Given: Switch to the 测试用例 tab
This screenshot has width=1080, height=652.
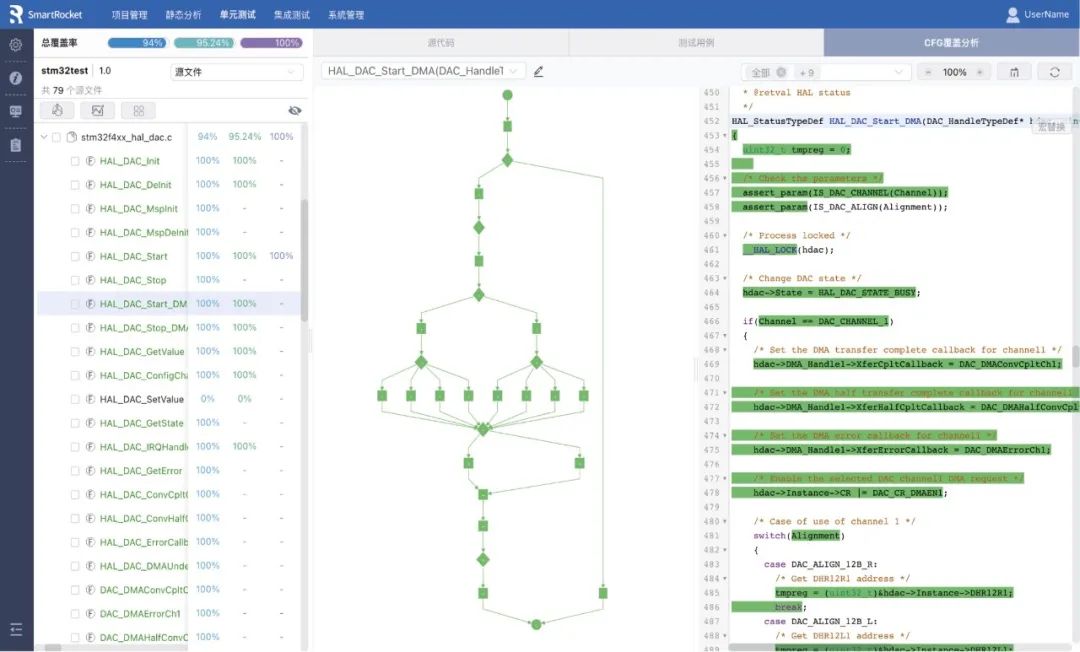Looking at the screenshot, I should (x=695, y=43).
